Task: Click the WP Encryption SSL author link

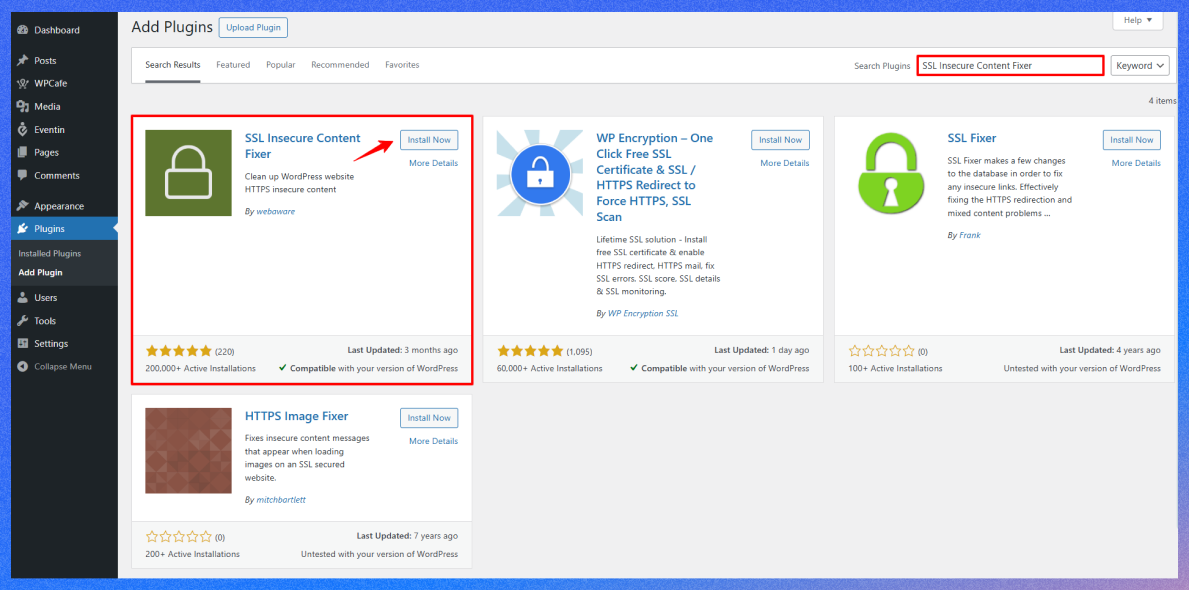Action: coord(643,312)
